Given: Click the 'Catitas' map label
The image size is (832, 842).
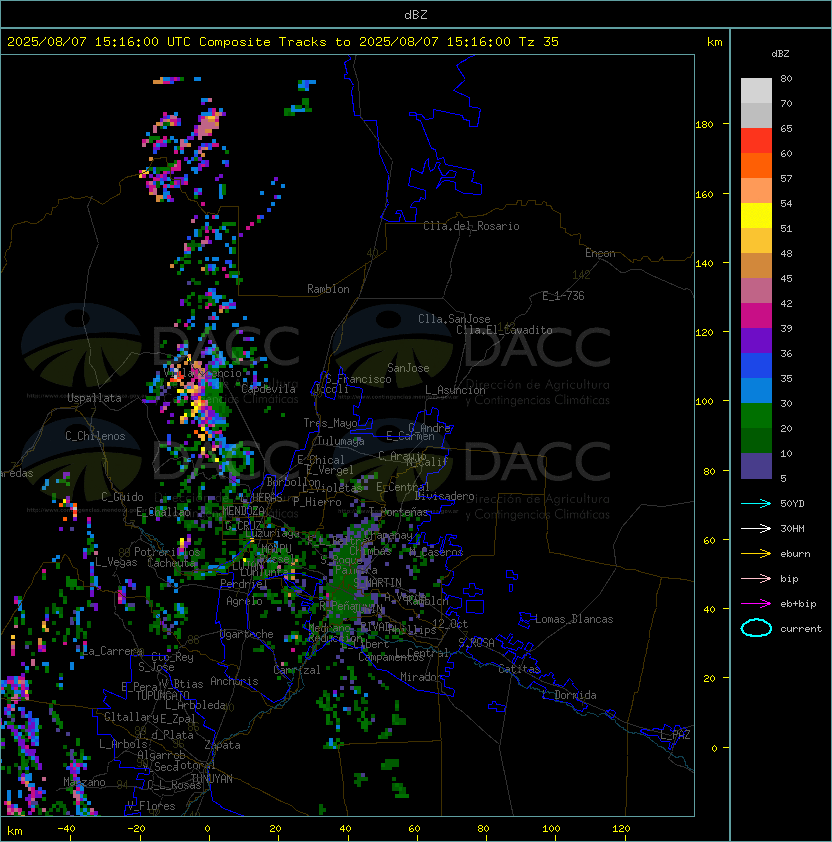Looking at the screenshot, I should (519, 669).
